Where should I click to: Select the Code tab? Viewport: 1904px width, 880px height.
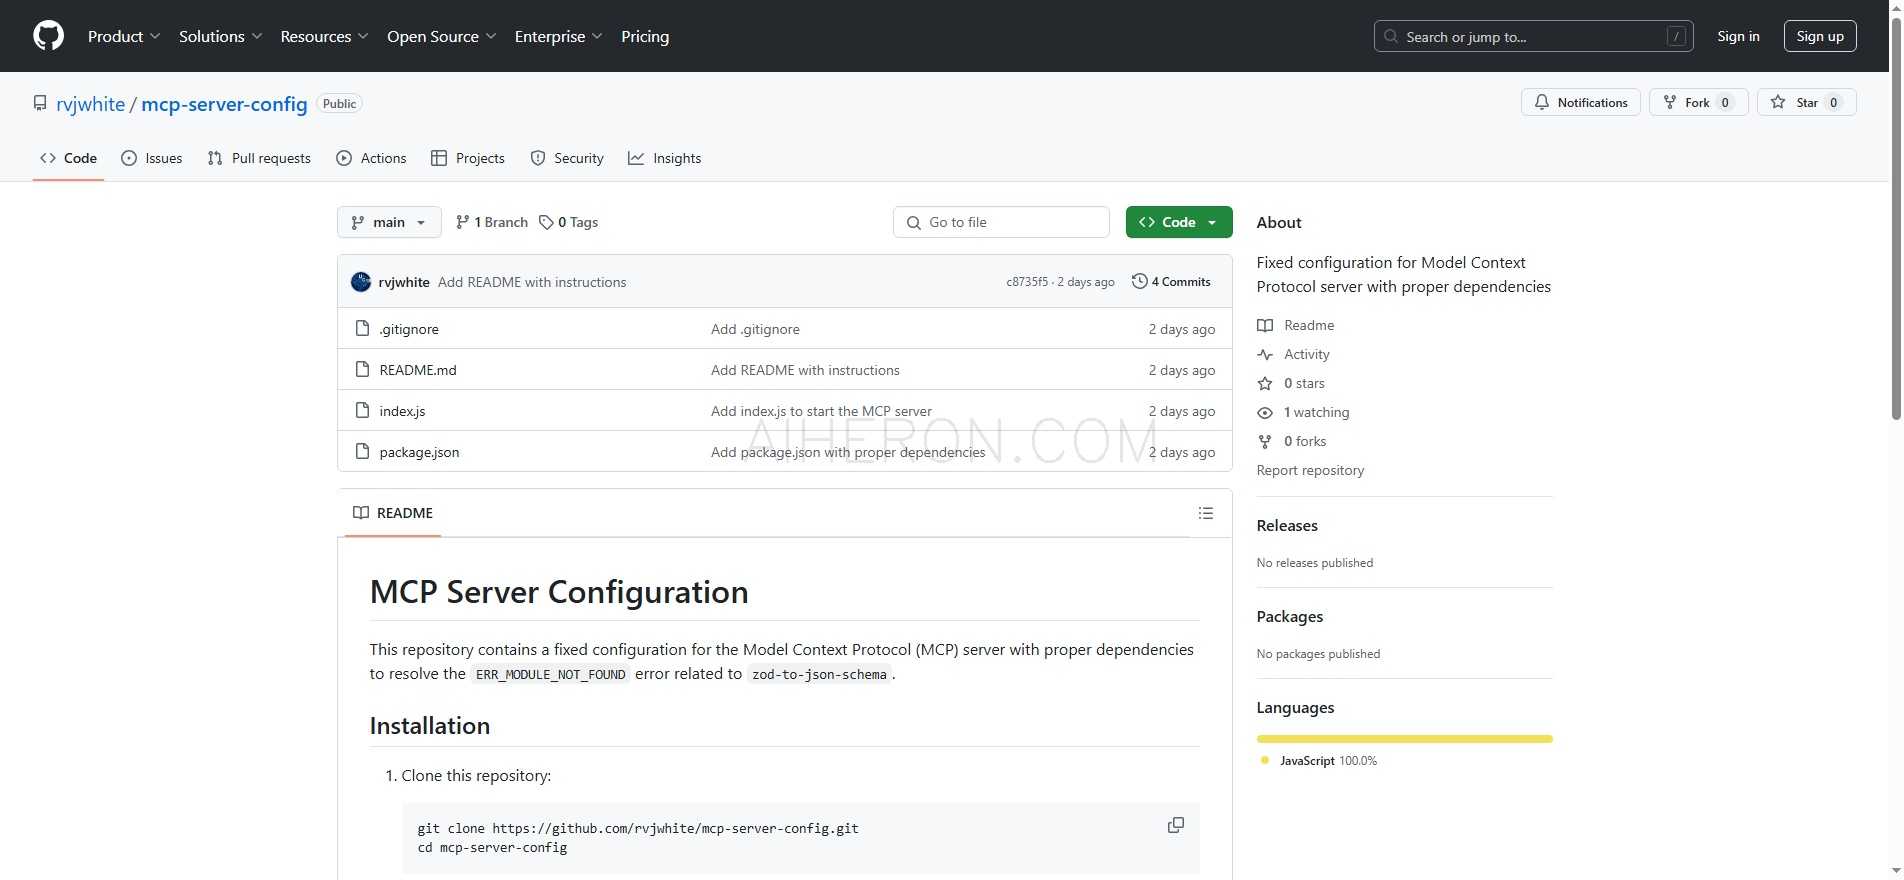coord(68,158)
